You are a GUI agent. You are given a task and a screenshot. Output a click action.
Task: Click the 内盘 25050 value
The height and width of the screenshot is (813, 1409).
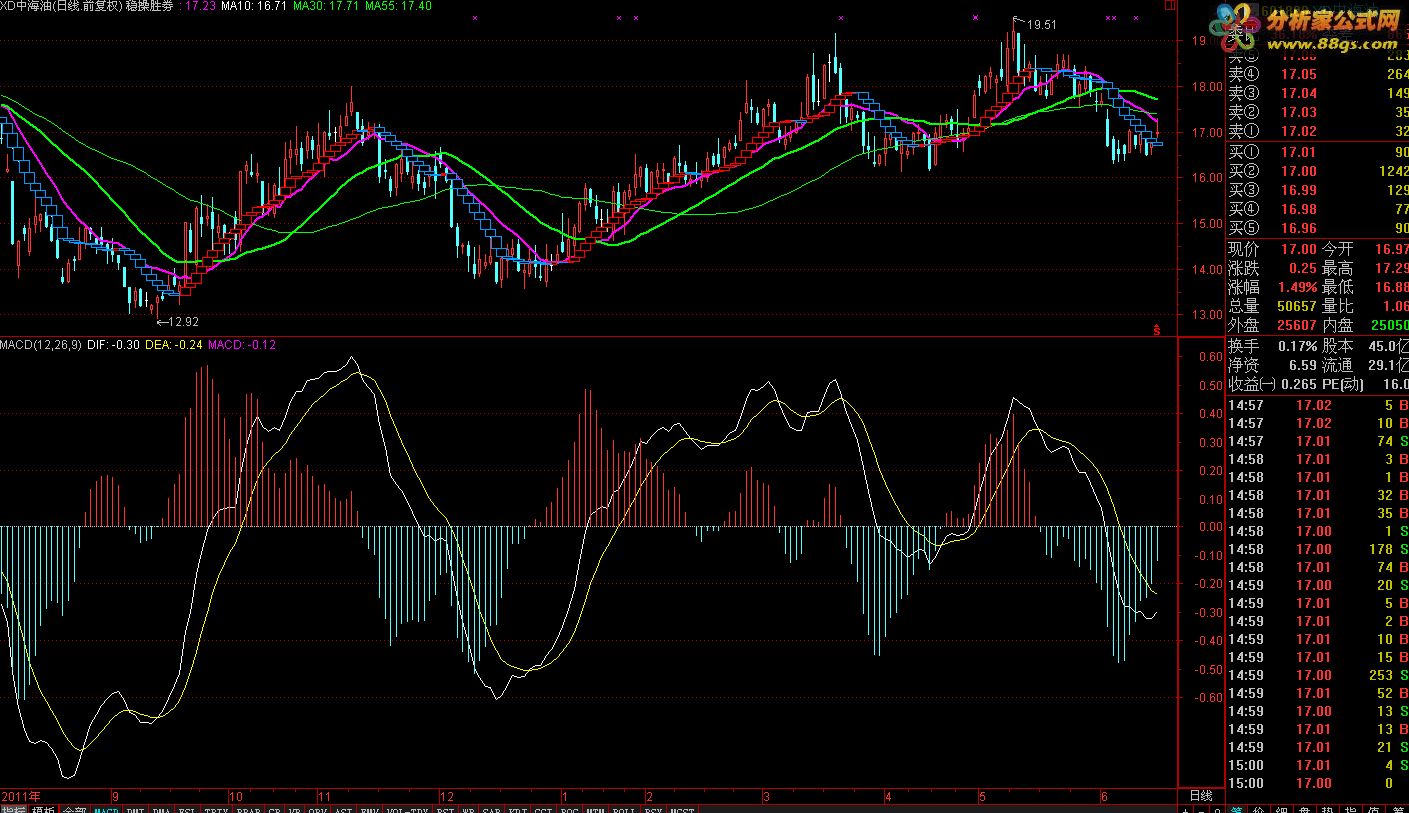coord(1389,325)
